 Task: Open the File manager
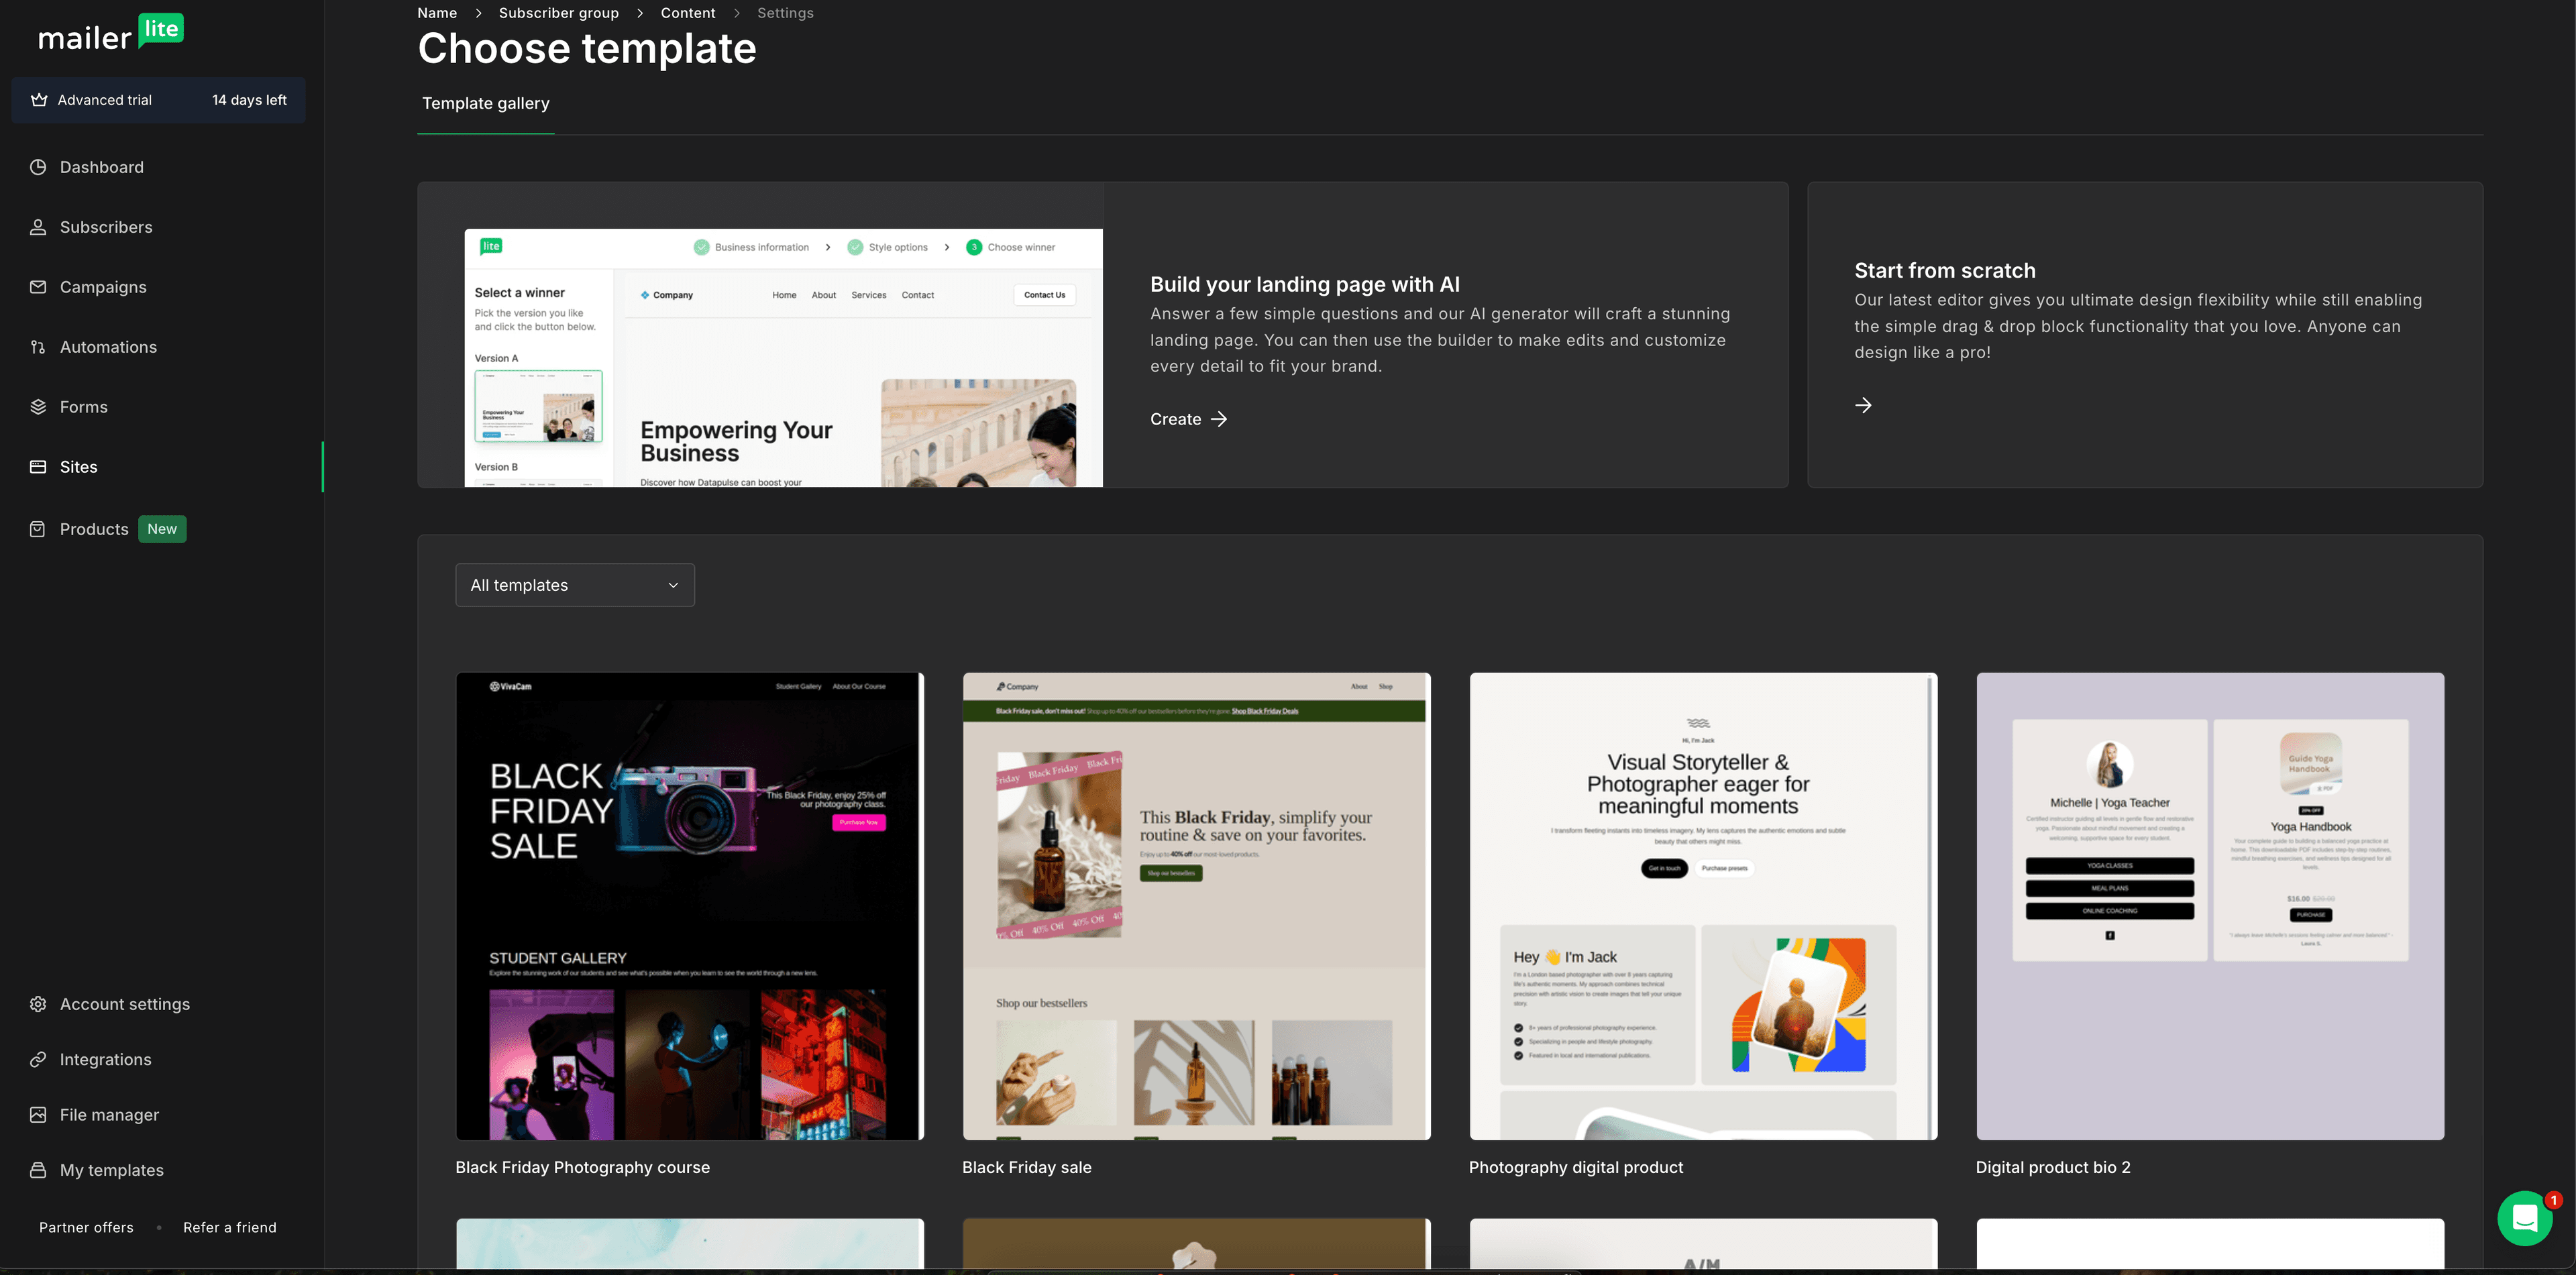point(108,1114)
